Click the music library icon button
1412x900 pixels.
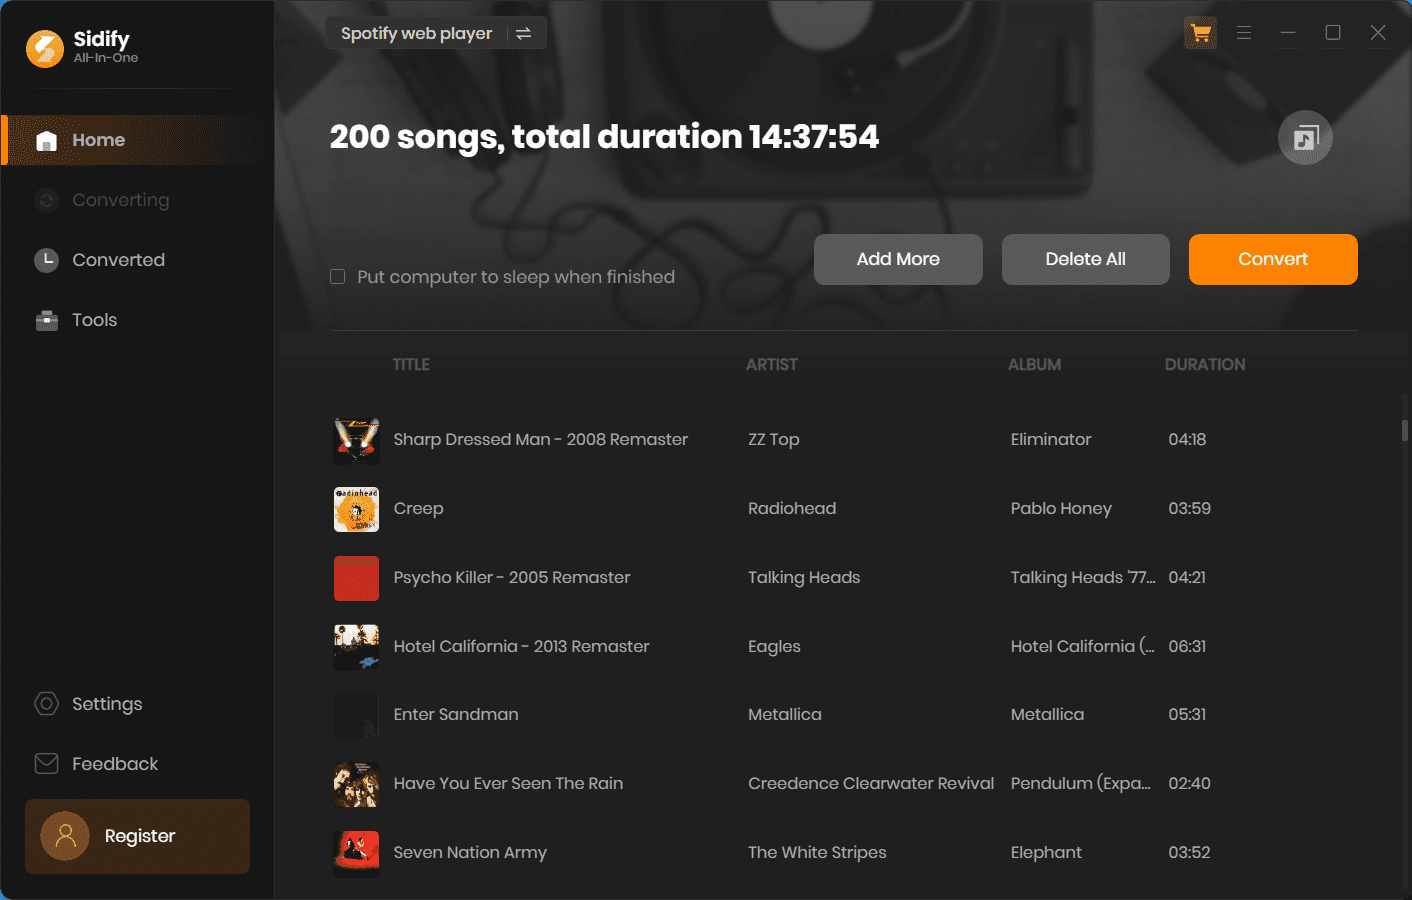pyautogui.click(x=1305, y=138)
